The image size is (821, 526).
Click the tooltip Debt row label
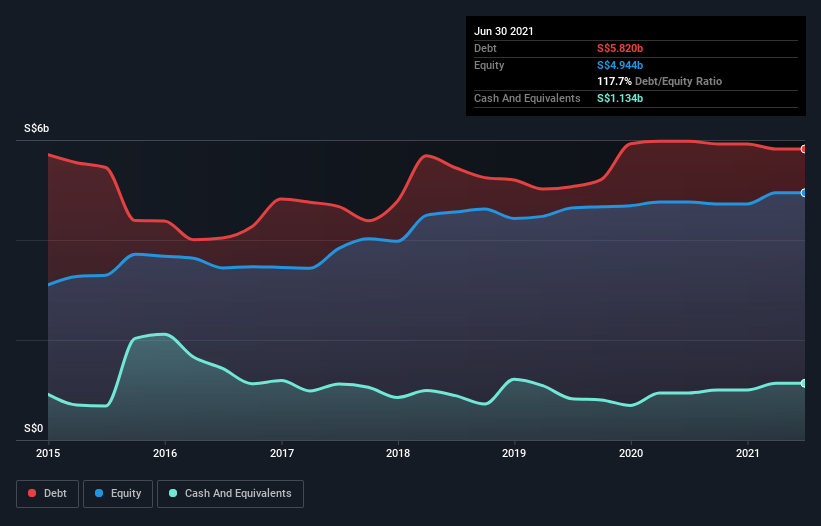coord(485,48)
